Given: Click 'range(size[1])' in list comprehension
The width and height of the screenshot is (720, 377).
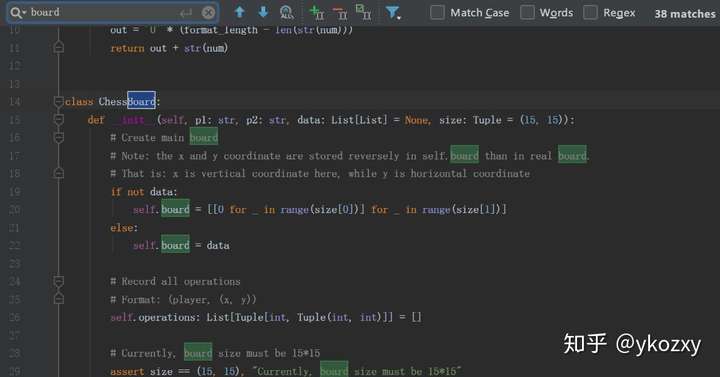Looking at the screenshot, I should click(461, 209).
